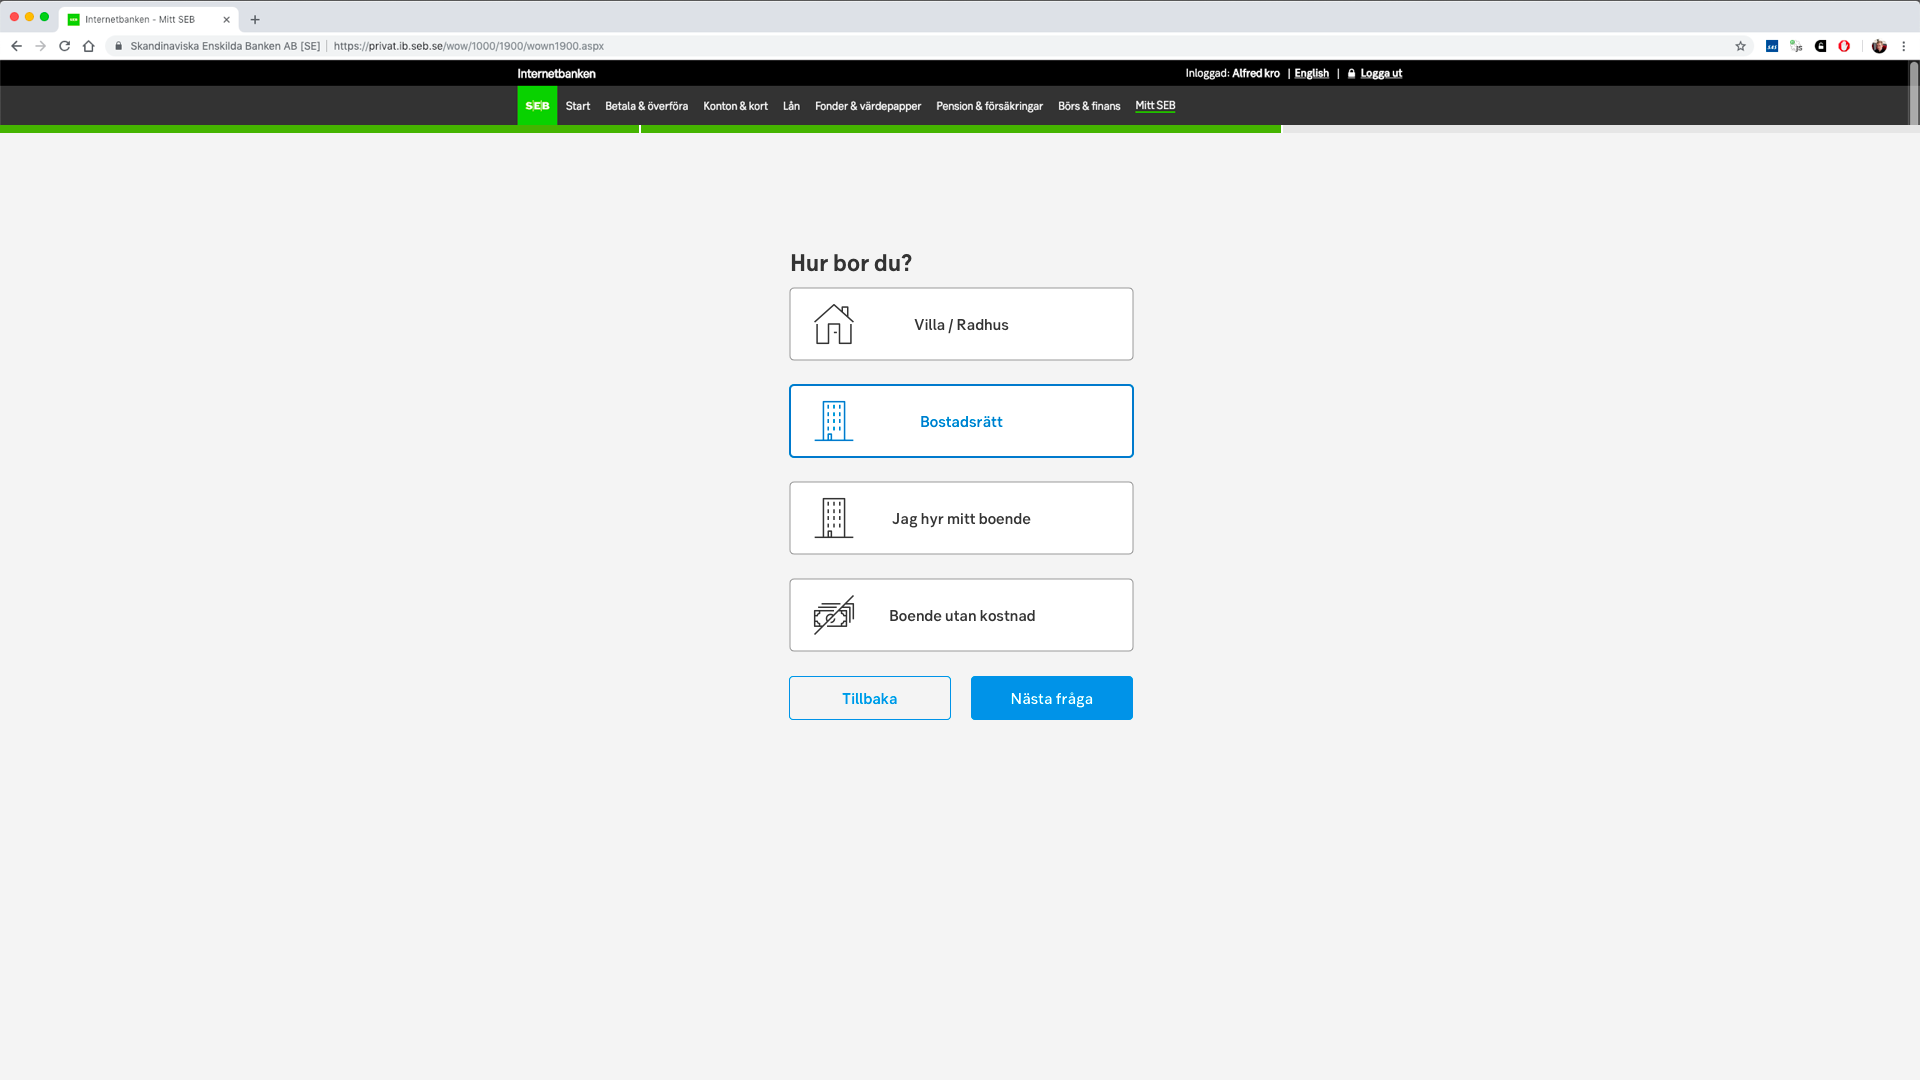Open the Pension & försäkringar menu
This screenshot has height=1080, width=1920.
pos(989,106)
